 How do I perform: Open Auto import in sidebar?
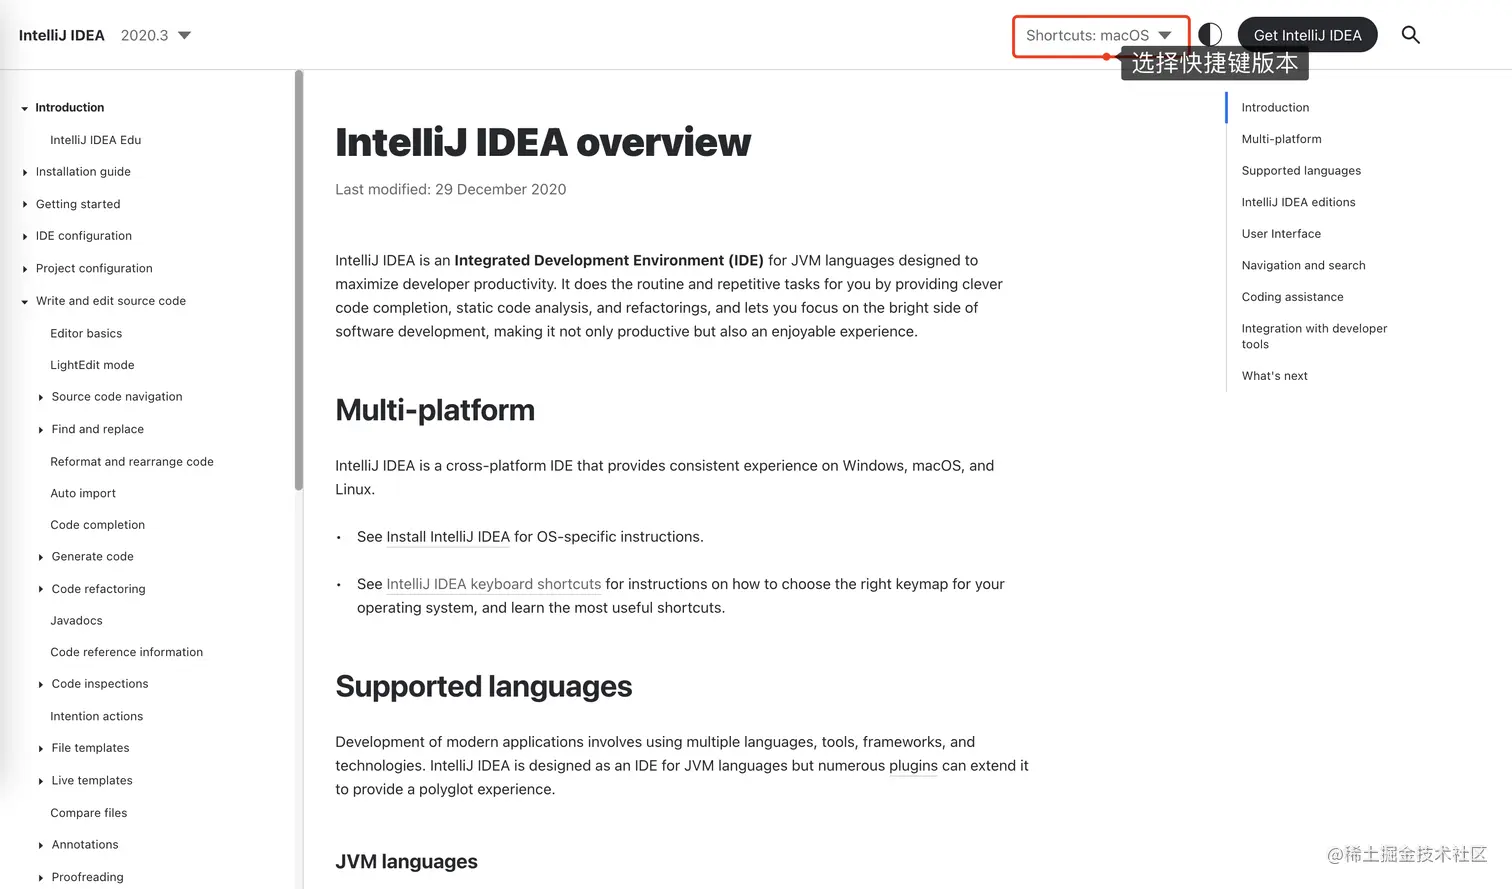[x=83, y=493]
